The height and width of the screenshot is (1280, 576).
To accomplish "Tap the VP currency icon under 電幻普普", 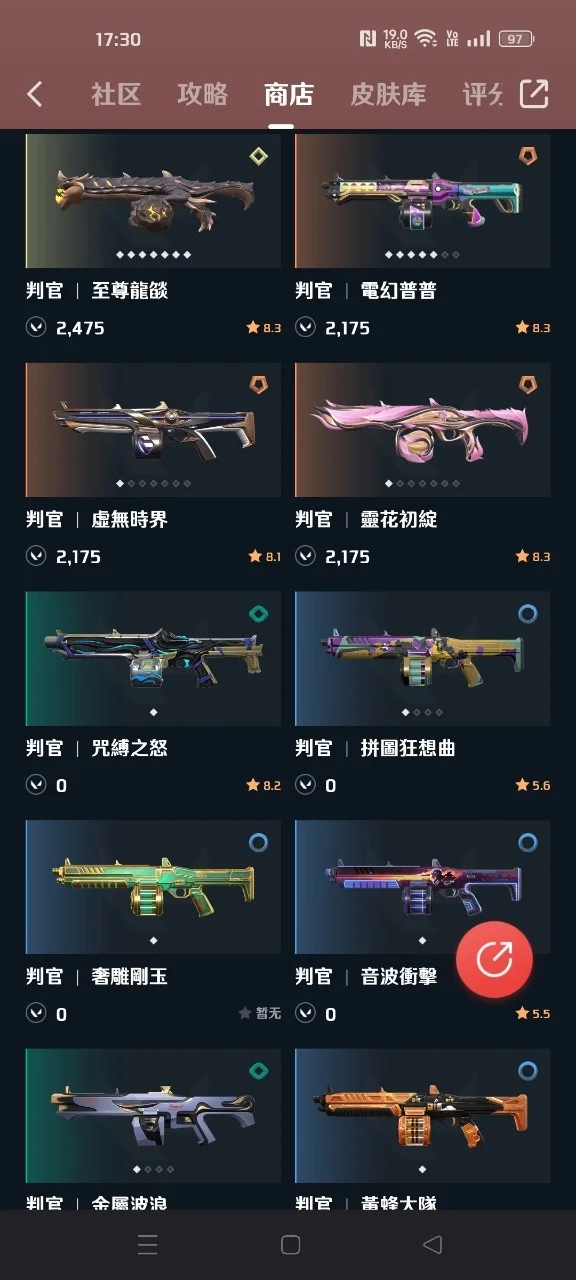I will (305, 327).
